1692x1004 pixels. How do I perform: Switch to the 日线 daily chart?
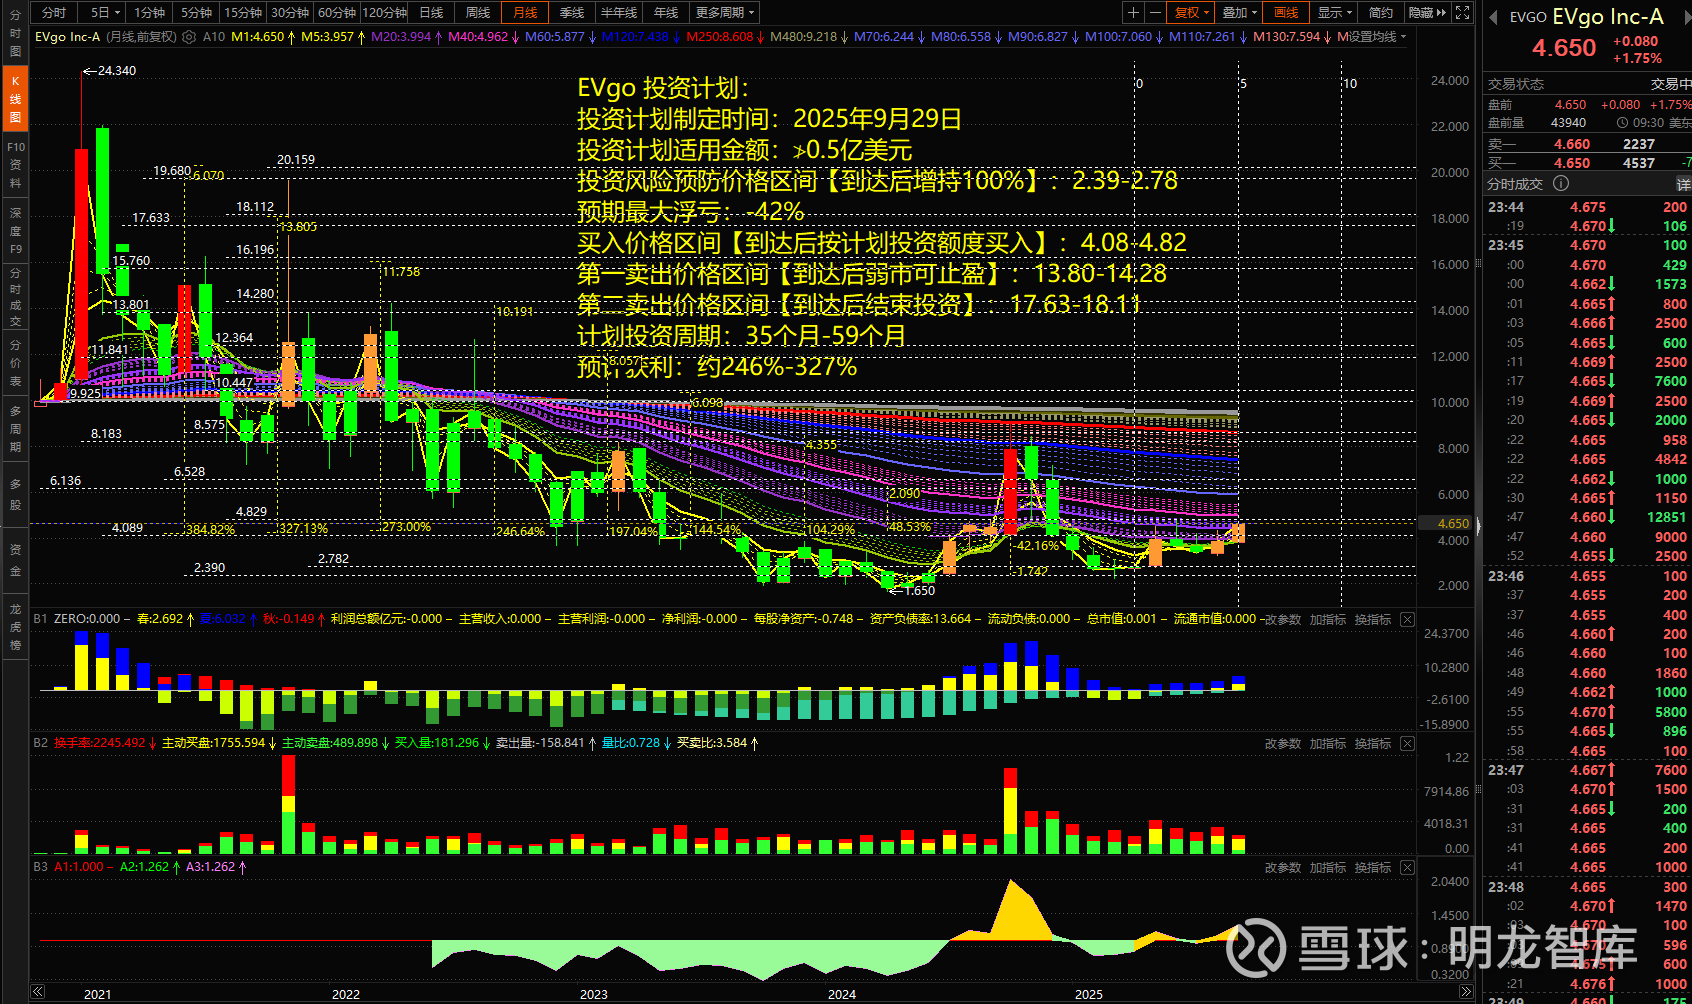click(432, 13)
